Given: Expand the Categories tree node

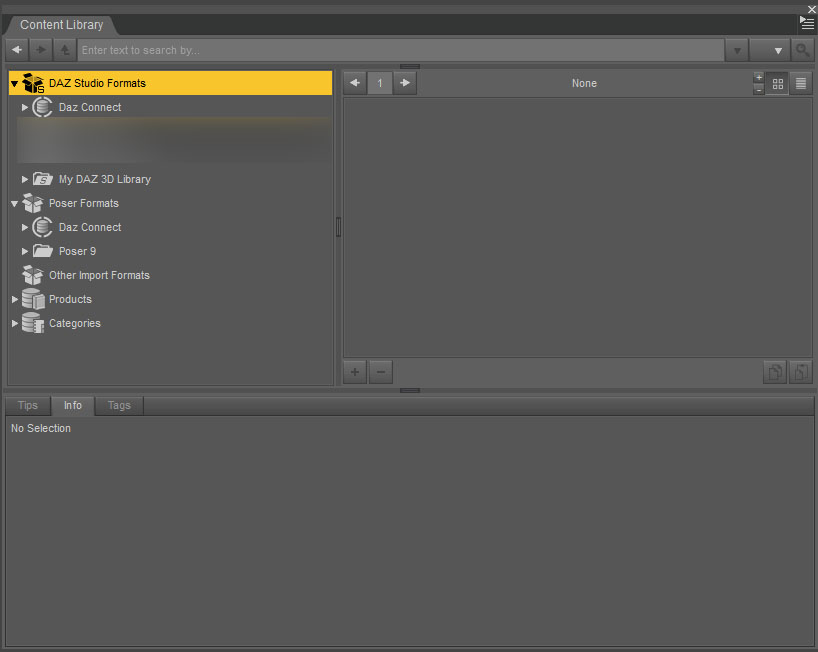Looking at the screenshot, I should [15, 323].
